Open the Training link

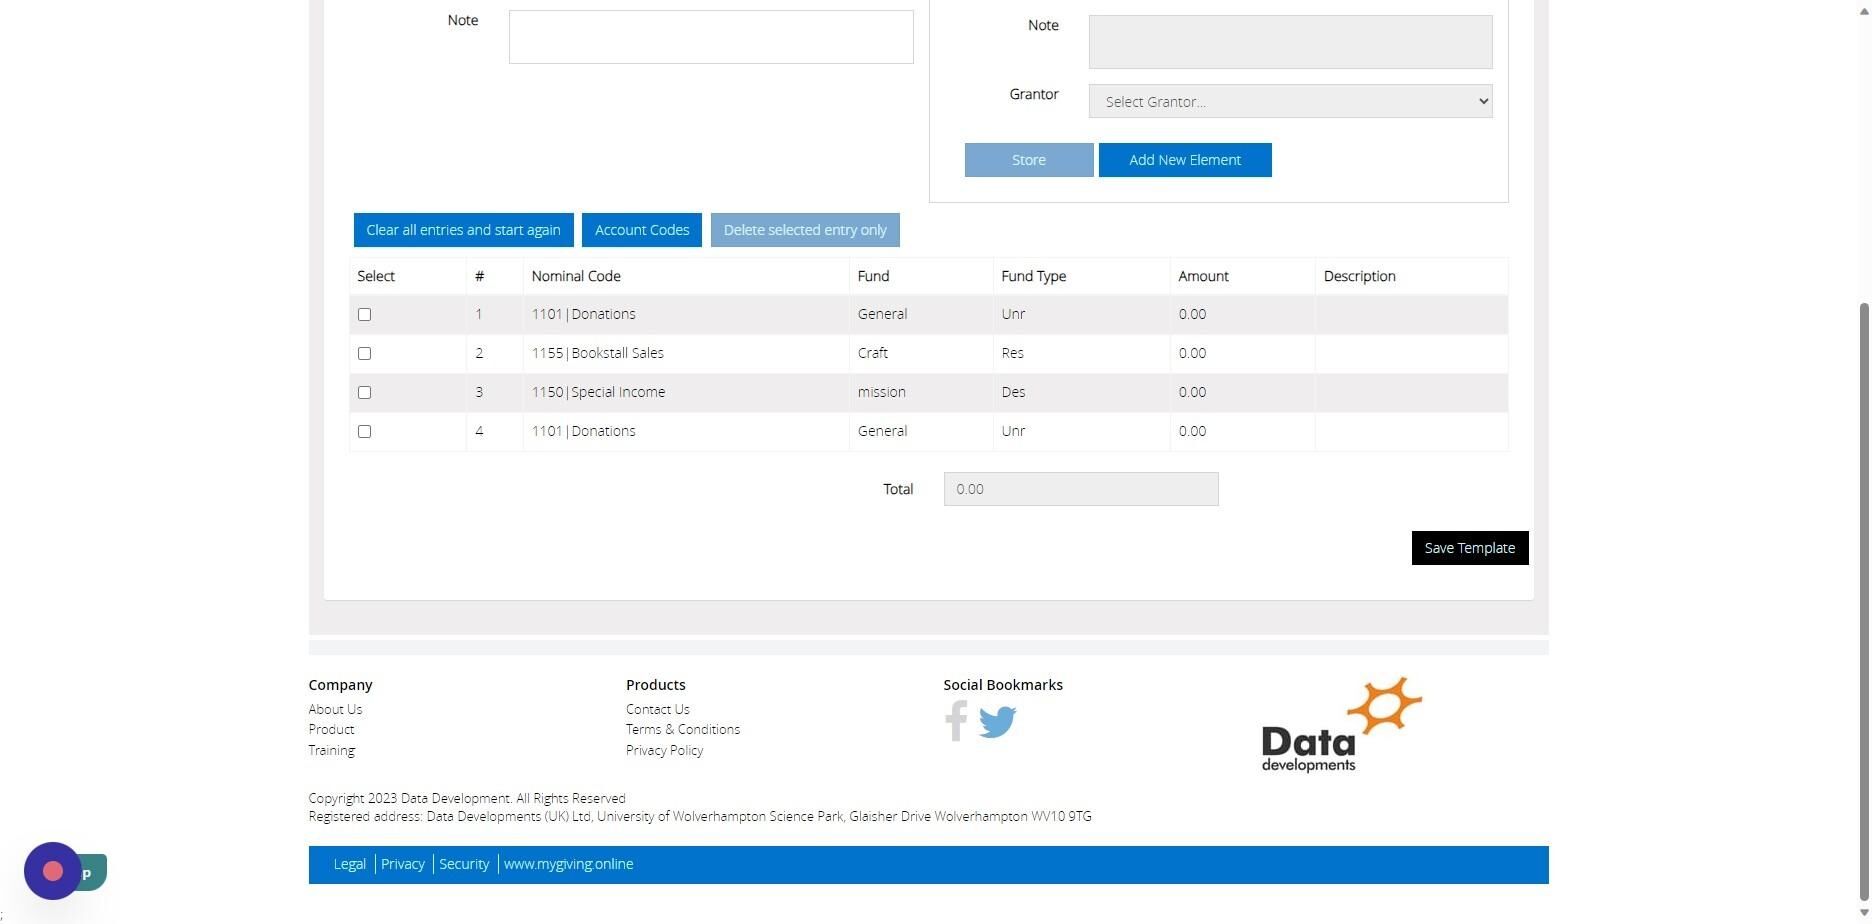pyautogui.click(x=331, y=750)
